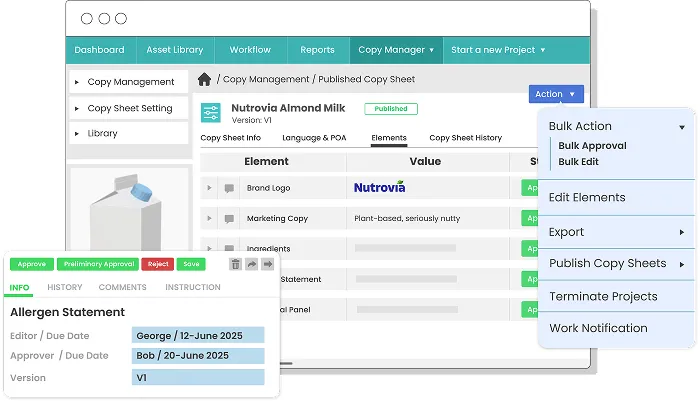Expand Copy Sheet Setting in sidebar
The image size is (700, 402).
pyautogui.click(x=77, y=109)
